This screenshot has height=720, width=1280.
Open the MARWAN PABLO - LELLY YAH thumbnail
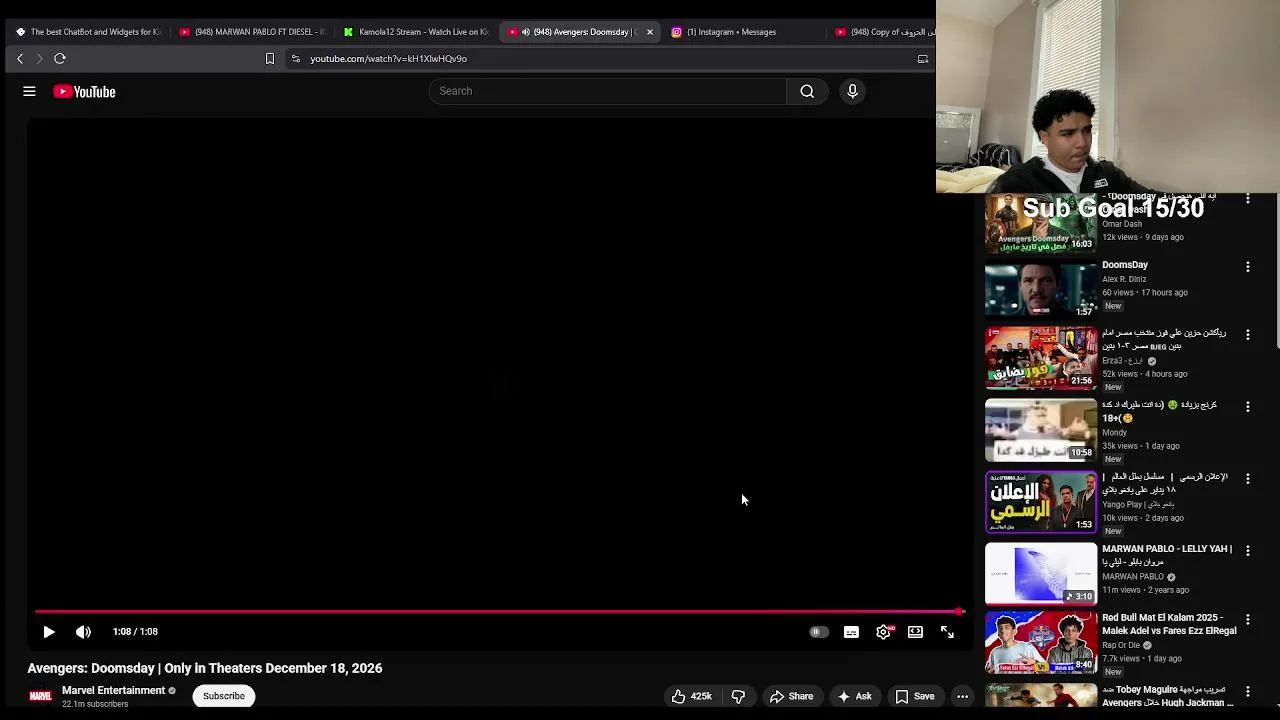pos(1041,574)
